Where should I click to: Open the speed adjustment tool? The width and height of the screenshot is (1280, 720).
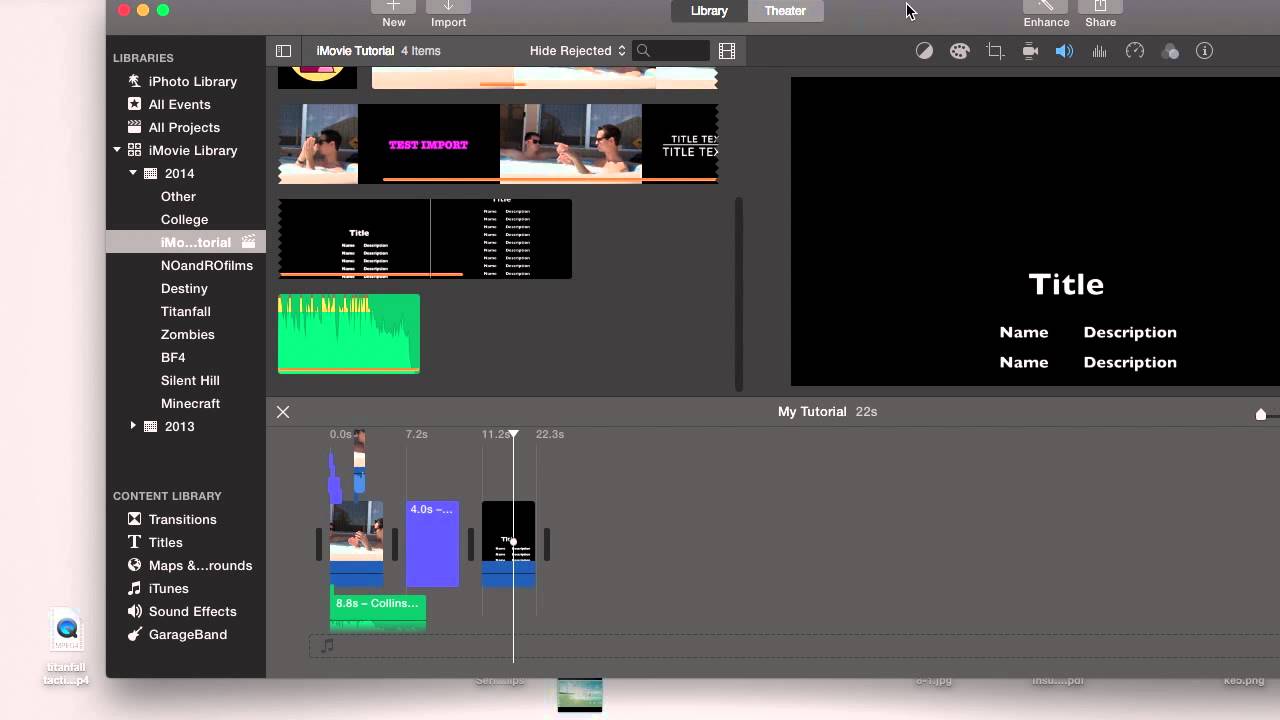point(1134,51)
